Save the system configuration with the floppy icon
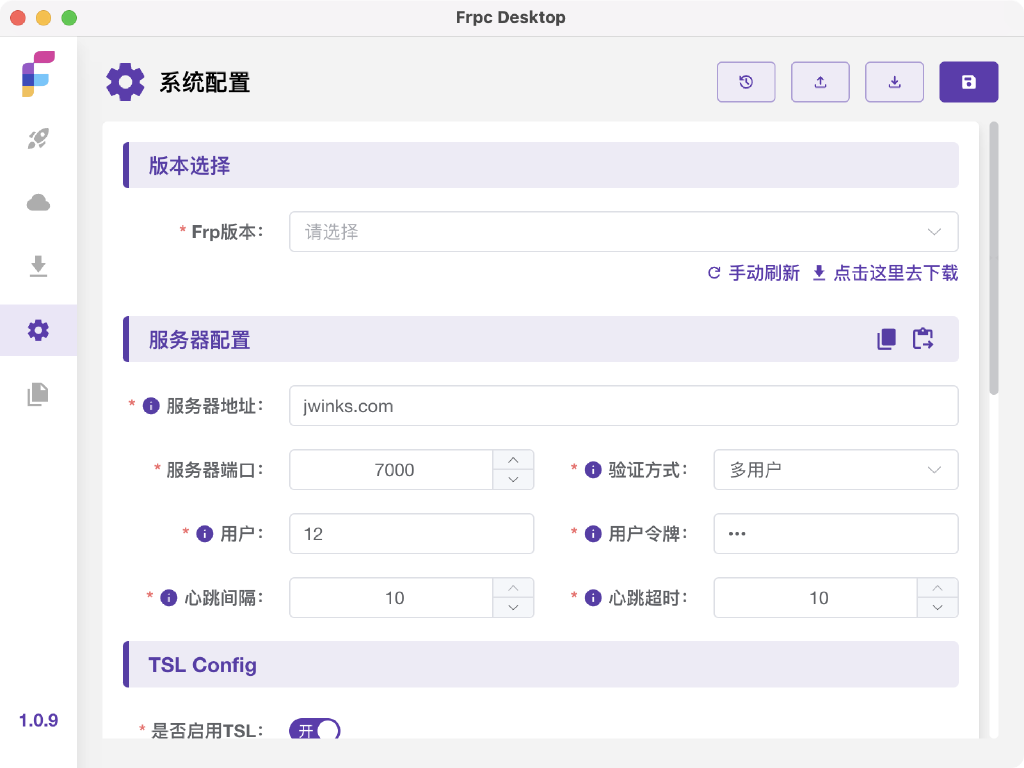The height and width of the screenshot is (768, 1024). (x=968, y=82)
